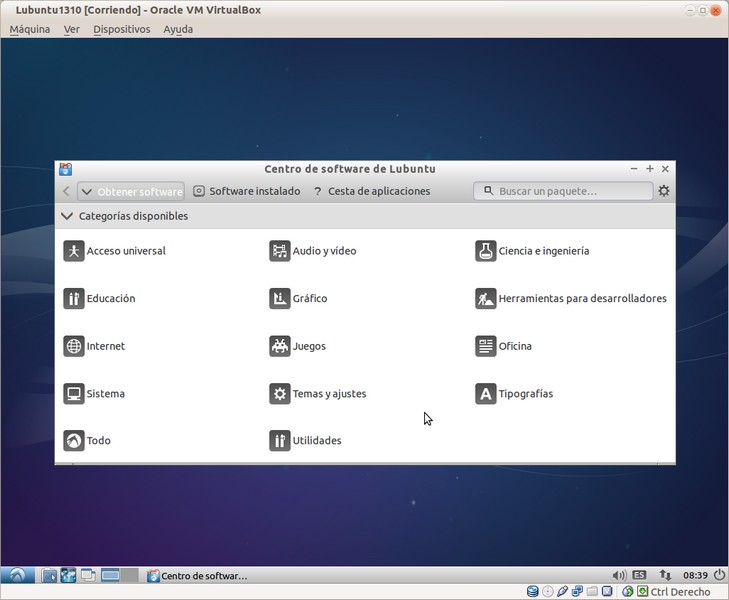Click the VirtualBox shared folders status icon
The width and height of the screenshot is (729, 600).
(x=592, y=592)
